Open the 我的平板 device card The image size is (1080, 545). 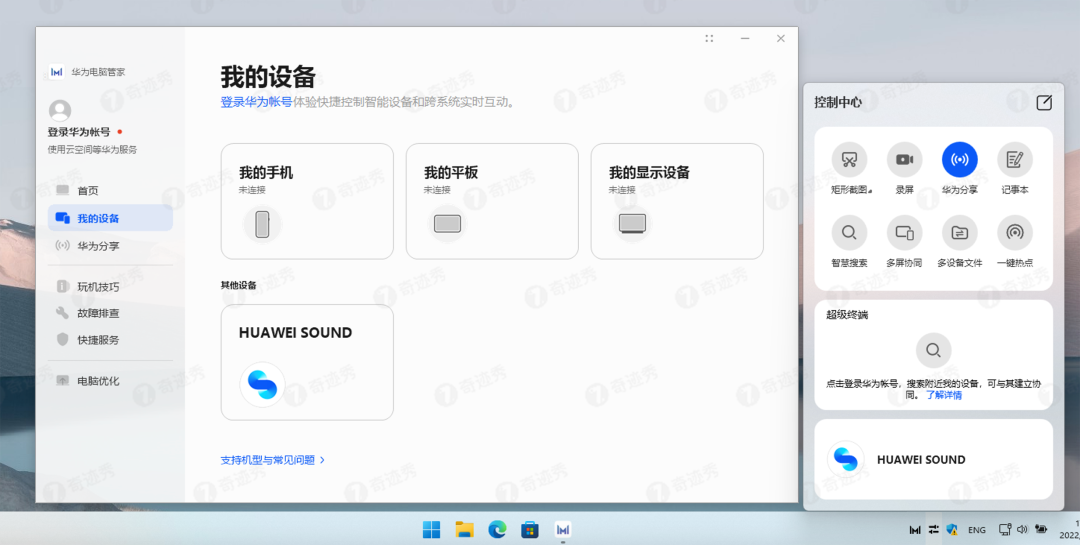(x=492, y=201)
